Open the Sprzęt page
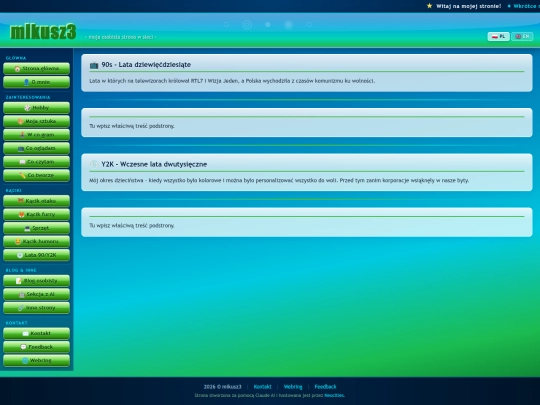540x405 pixels. [x=36, y=228]
